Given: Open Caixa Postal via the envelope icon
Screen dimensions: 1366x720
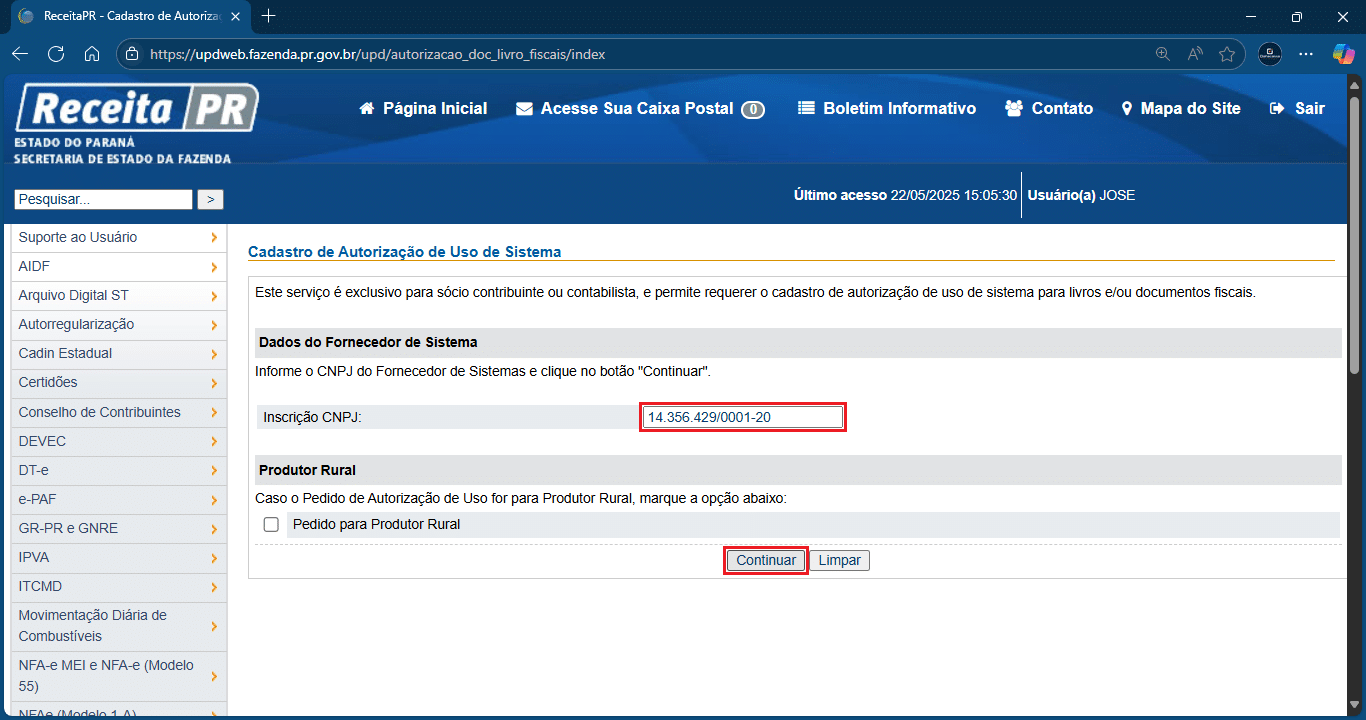Looking at the screenshot, I should [524, 108].
